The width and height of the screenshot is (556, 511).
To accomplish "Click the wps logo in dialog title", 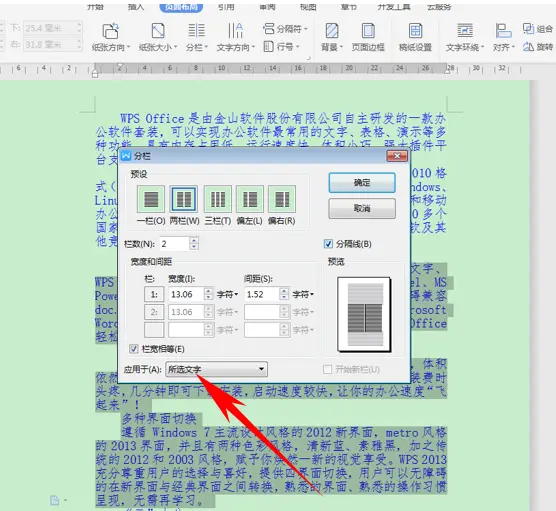I will pos(126,156).
